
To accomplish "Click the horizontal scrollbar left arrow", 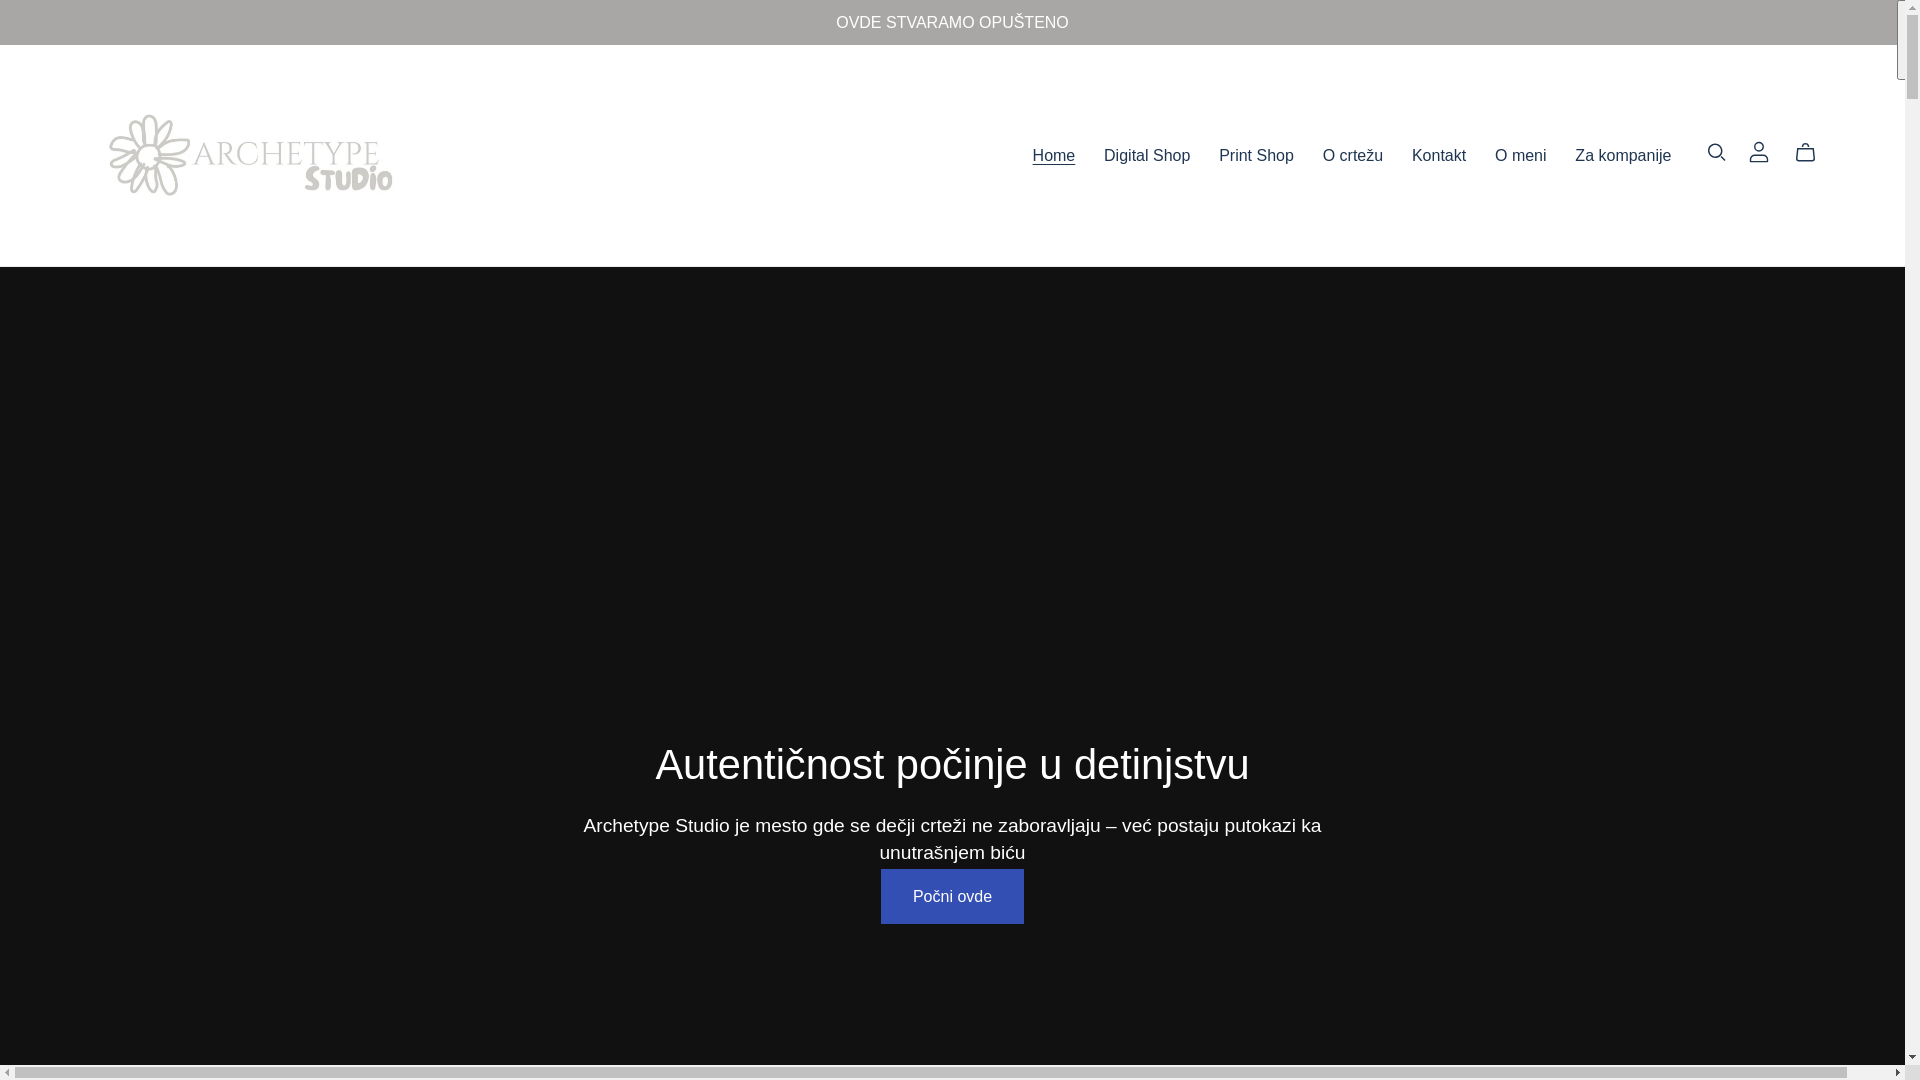I will 7,1072.
